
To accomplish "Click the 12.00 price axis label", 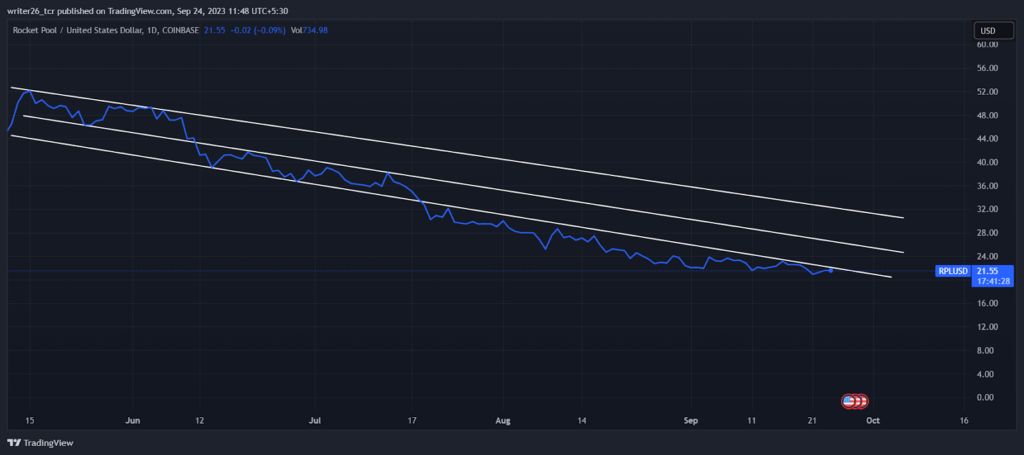I will [x=988, y=326].
